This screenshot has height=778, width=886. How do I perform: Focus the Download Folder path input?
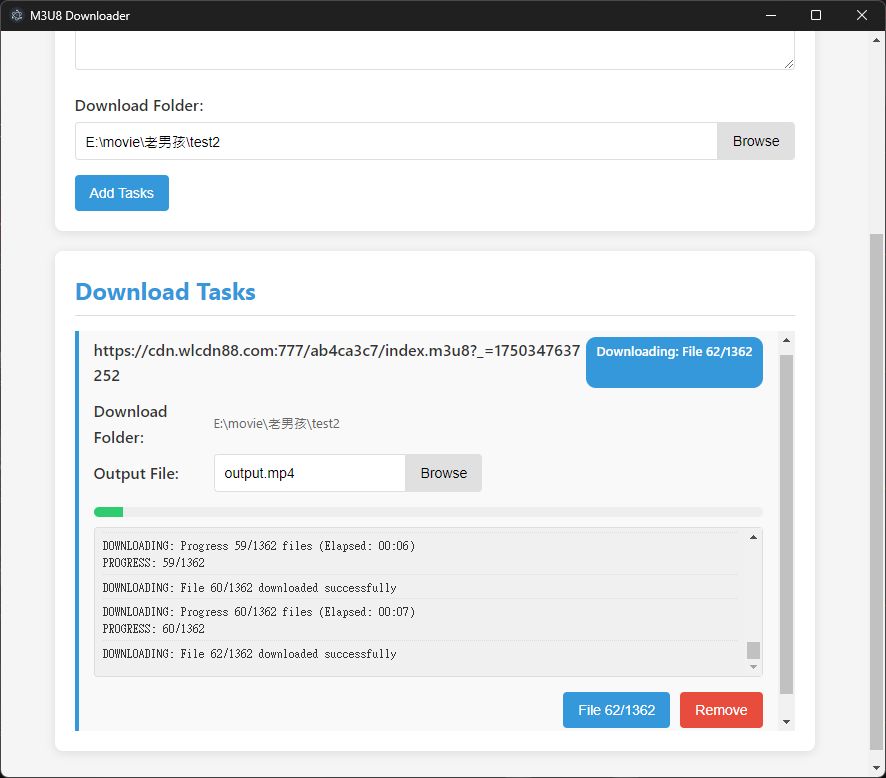click(x=396, y=141)
